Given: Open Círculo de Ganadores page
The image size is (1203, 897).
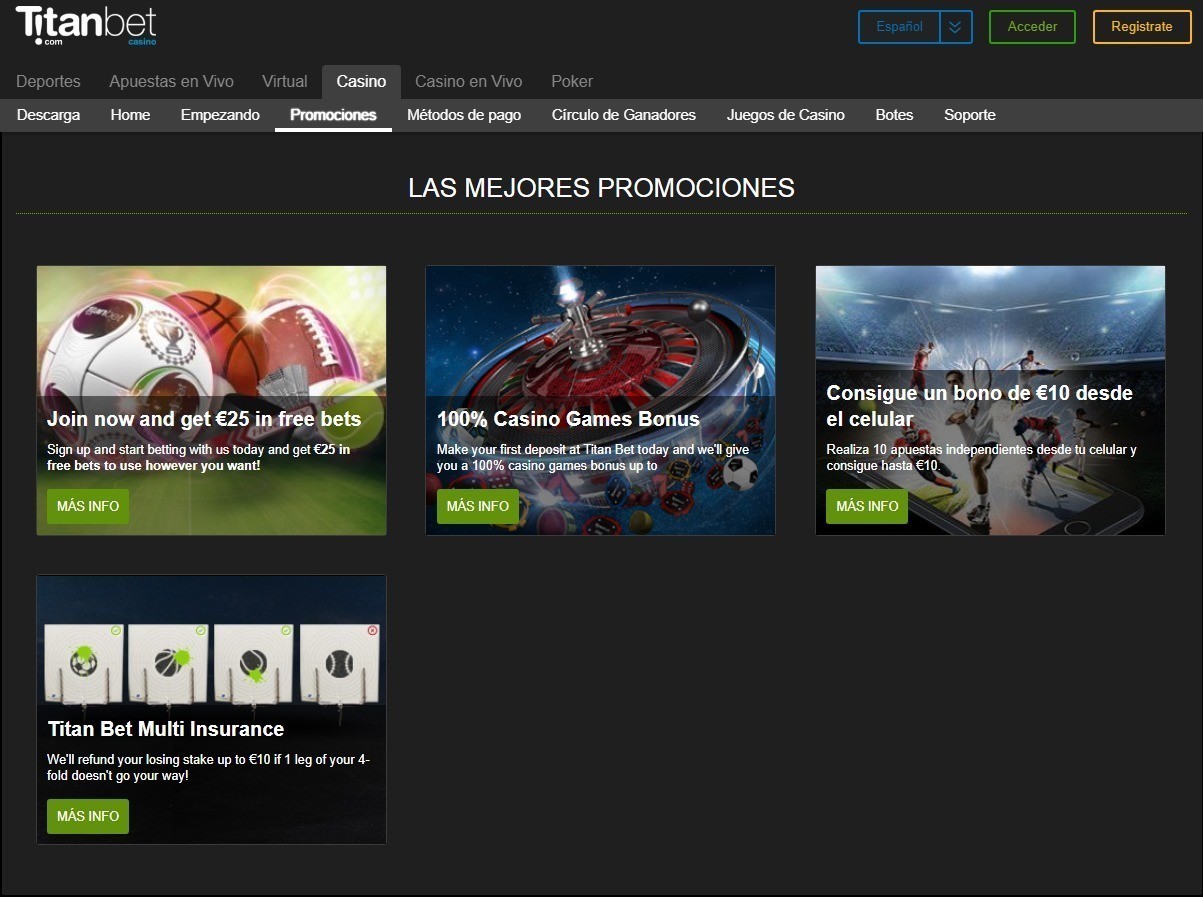Looking at the screenshot, I should [x=624, y=115].
